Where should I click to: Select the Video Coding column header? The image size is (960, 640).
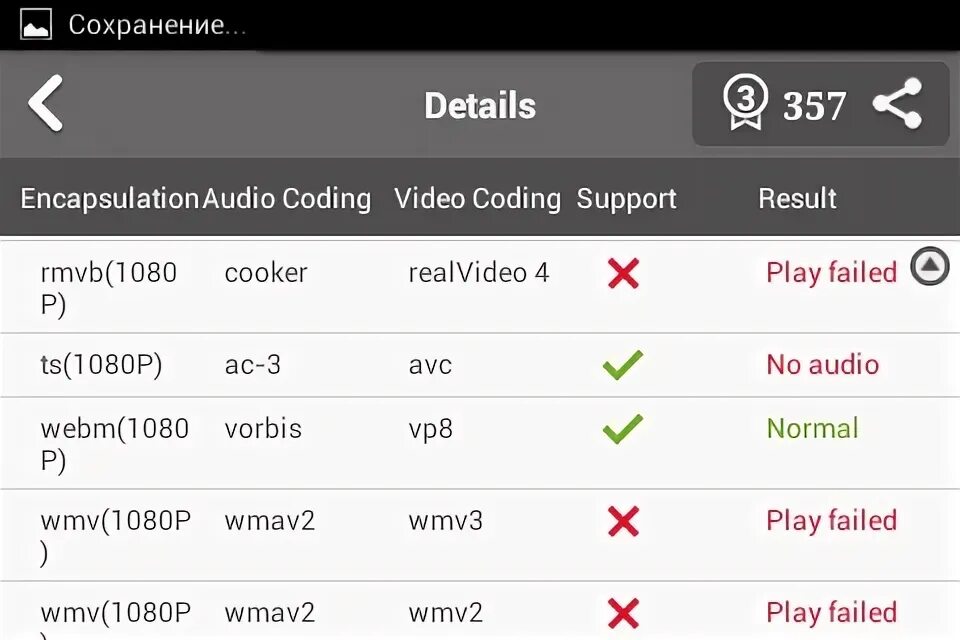477,198
